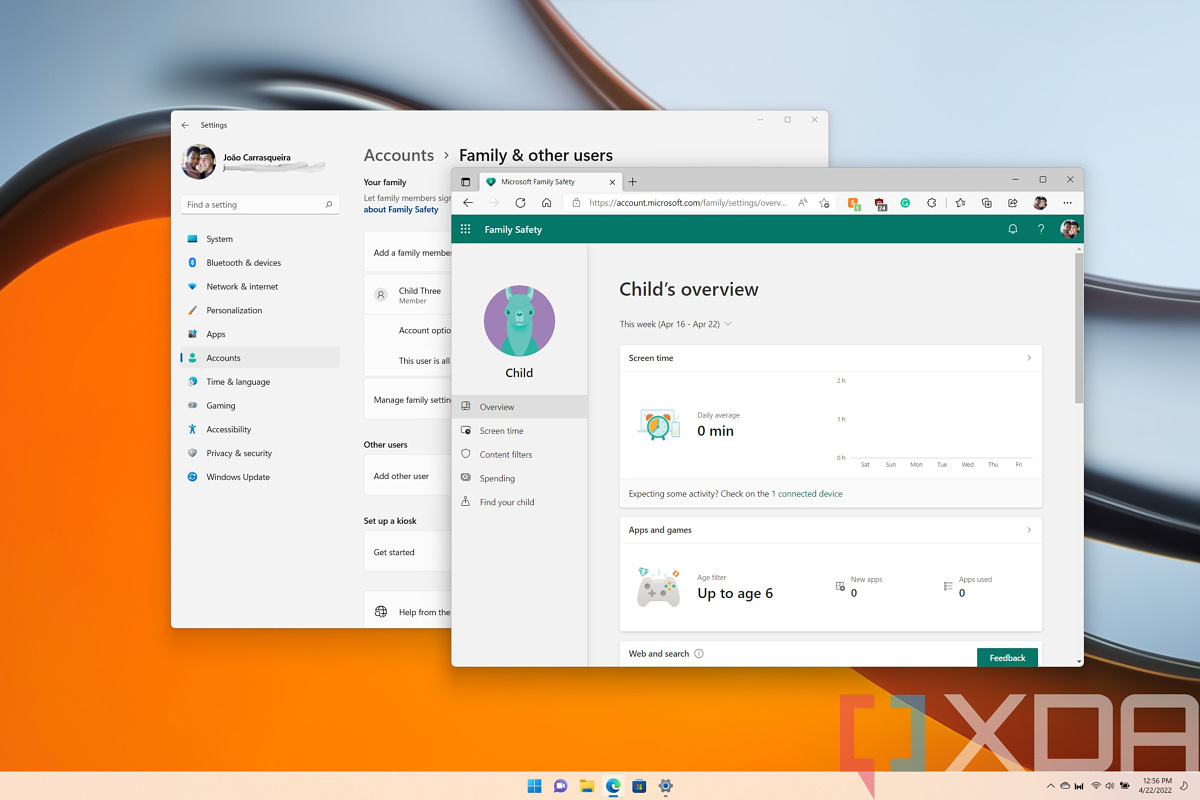Open Bluetooth & devices in Settings
The image size is (1200, 800).
pyautogui.click(x=260, y=263)
